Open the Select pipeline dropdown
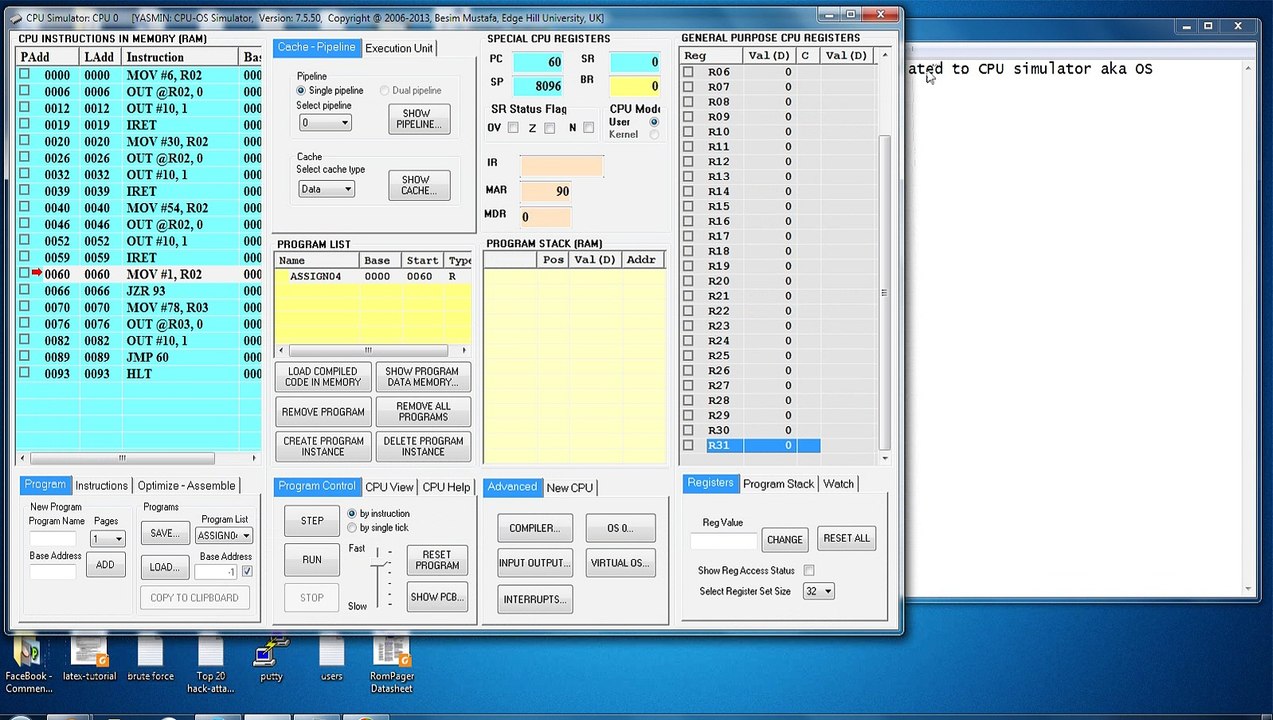 coord(325,123)
